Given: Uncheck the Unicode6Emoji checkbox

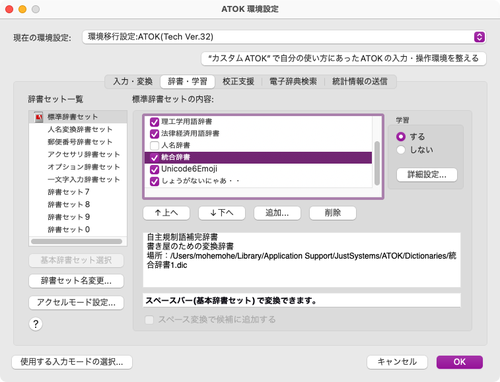Looking at the screenshot, I should 154,169.
